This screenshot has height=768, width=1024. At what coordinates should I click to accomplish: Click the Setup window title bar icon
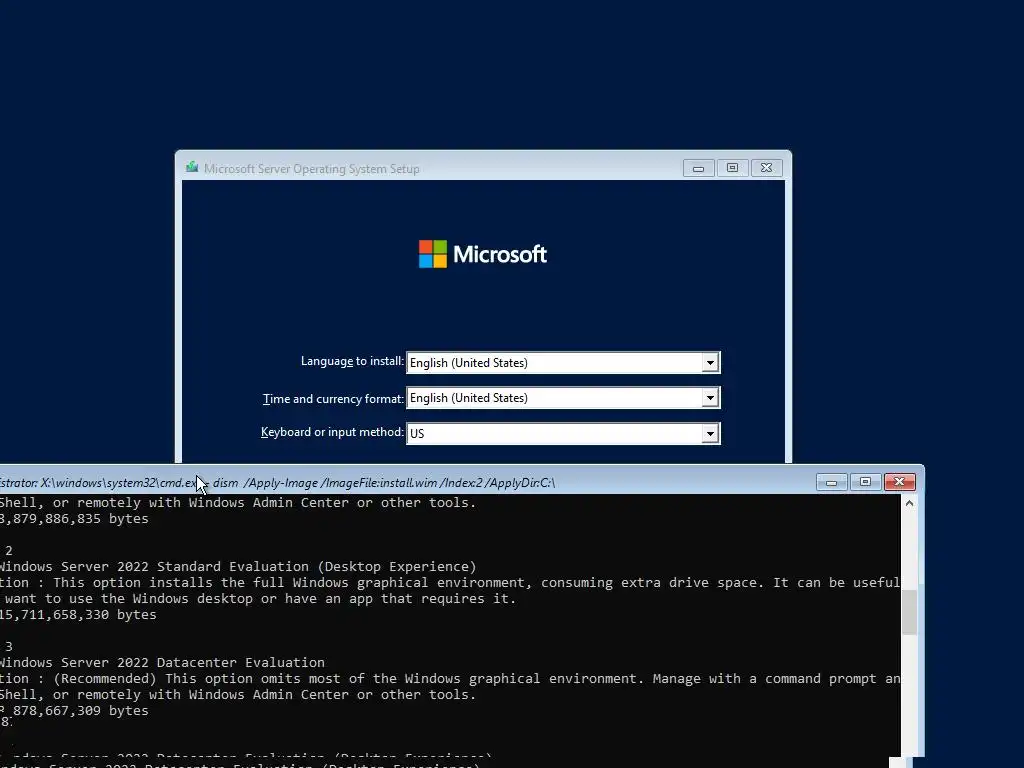(x=192, y=168)
